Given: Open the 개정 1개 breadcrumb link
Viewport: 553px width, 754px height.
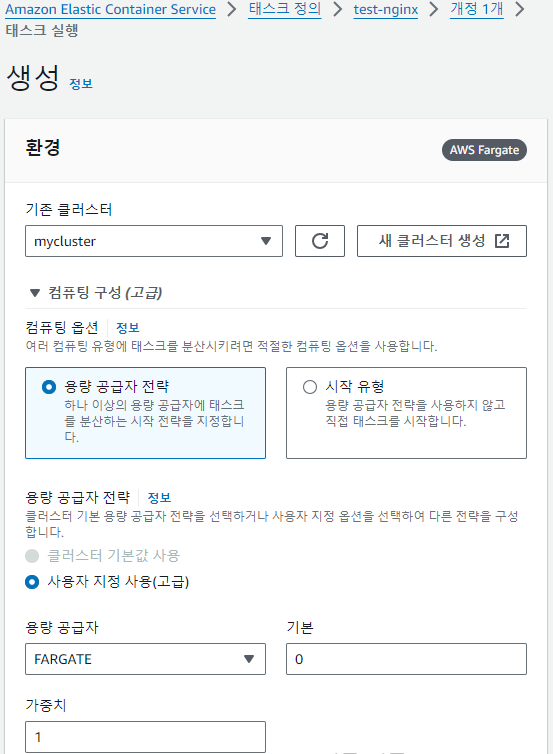Looking at the screenshot, I should click(477, 9).
